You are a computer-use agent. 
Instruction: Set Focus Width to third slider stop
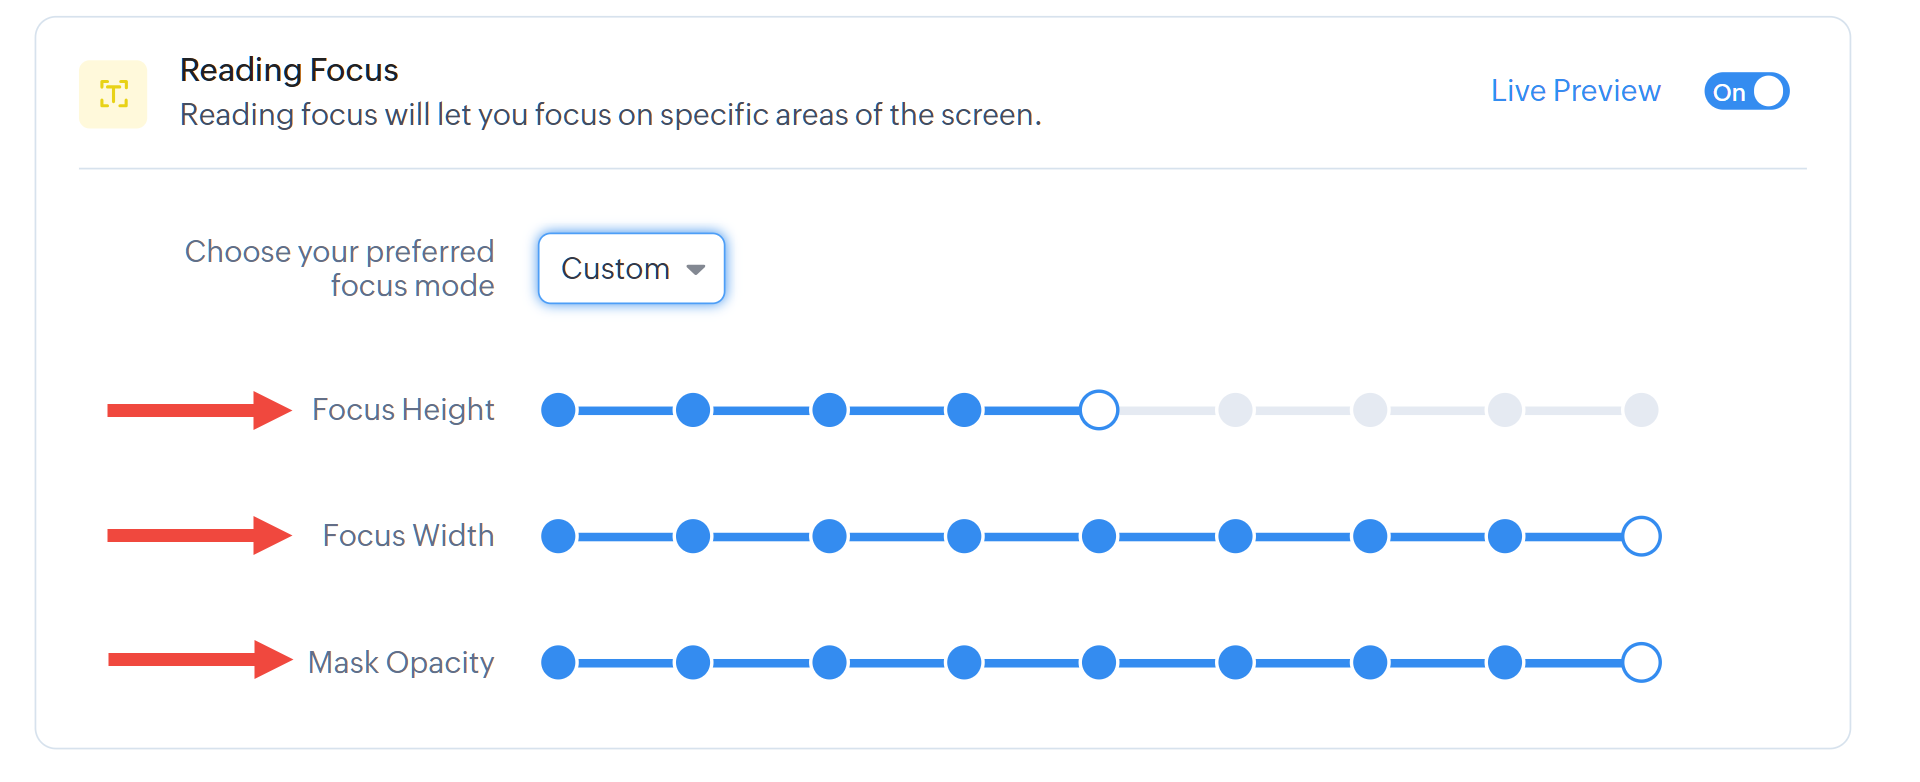[x=829, y=536]
